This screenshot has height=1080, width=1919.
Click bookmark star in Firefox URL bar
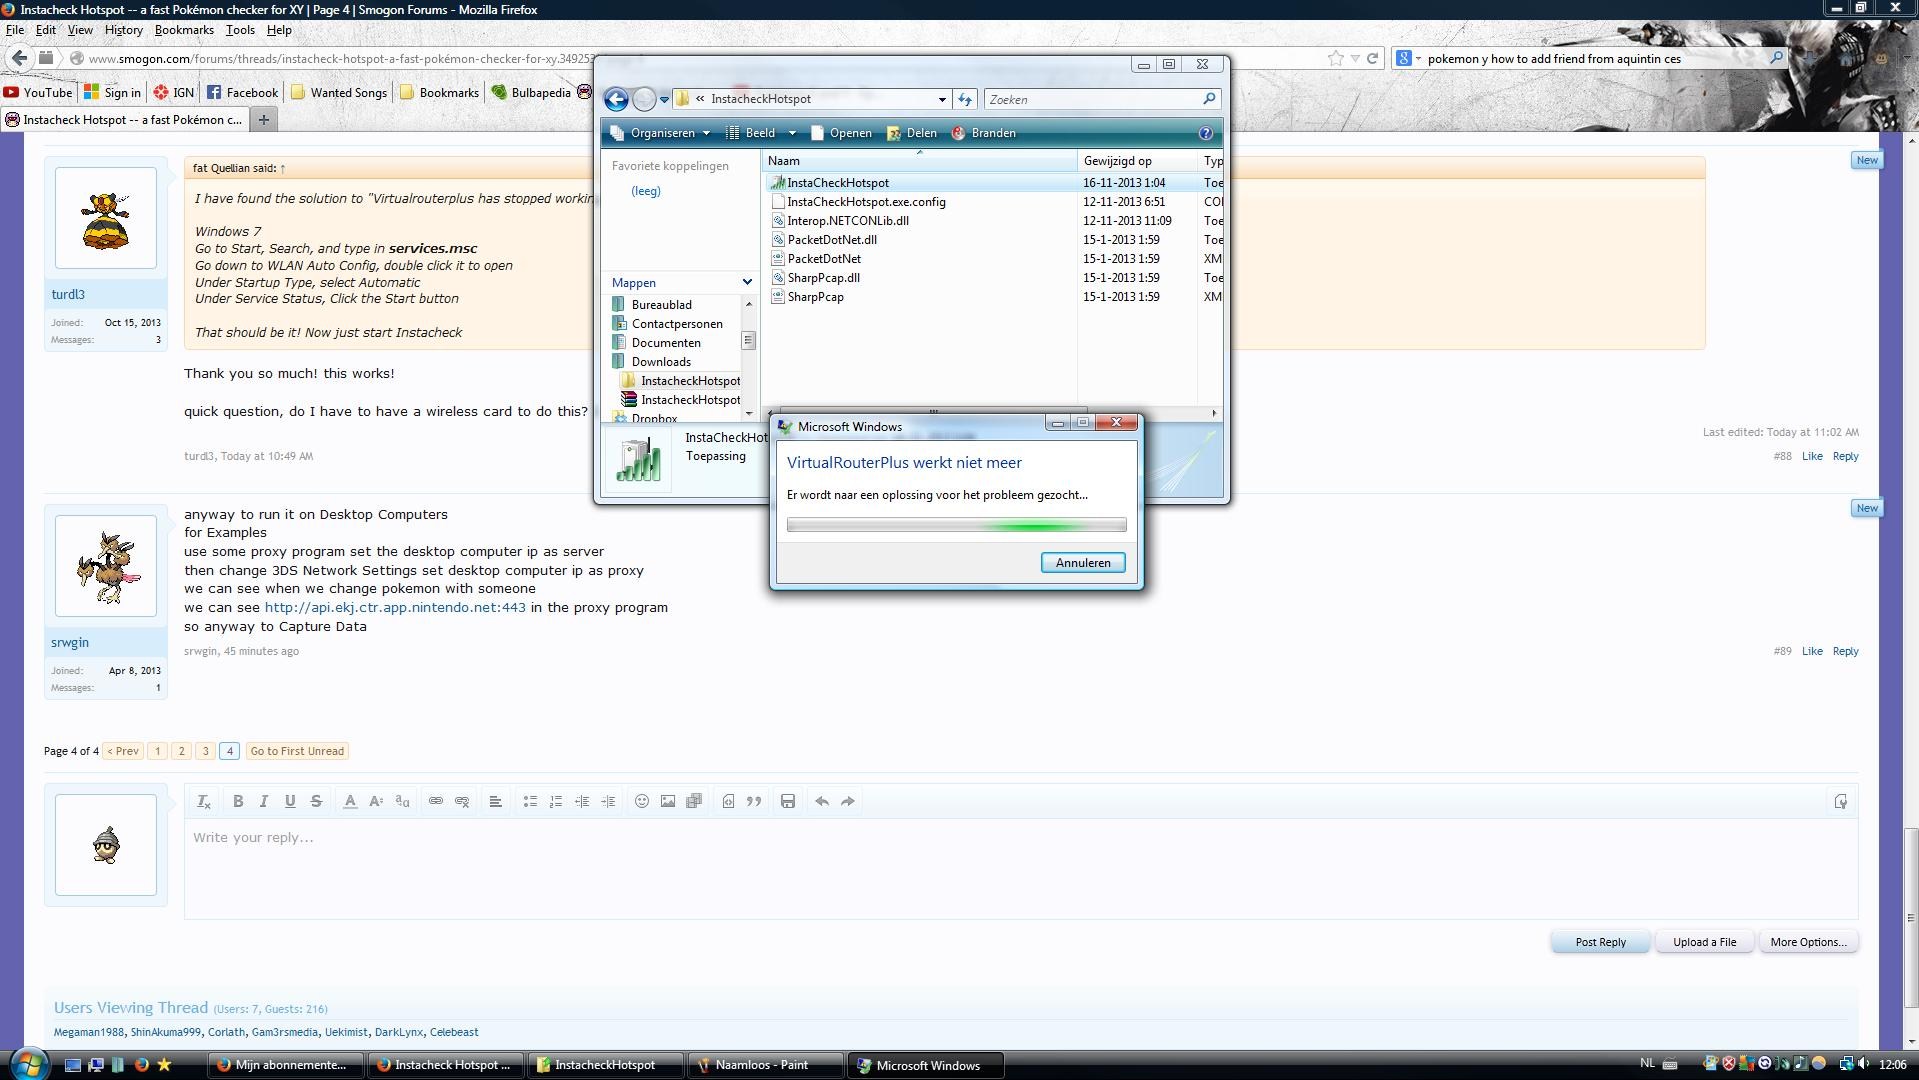(x=1335, y=58)
